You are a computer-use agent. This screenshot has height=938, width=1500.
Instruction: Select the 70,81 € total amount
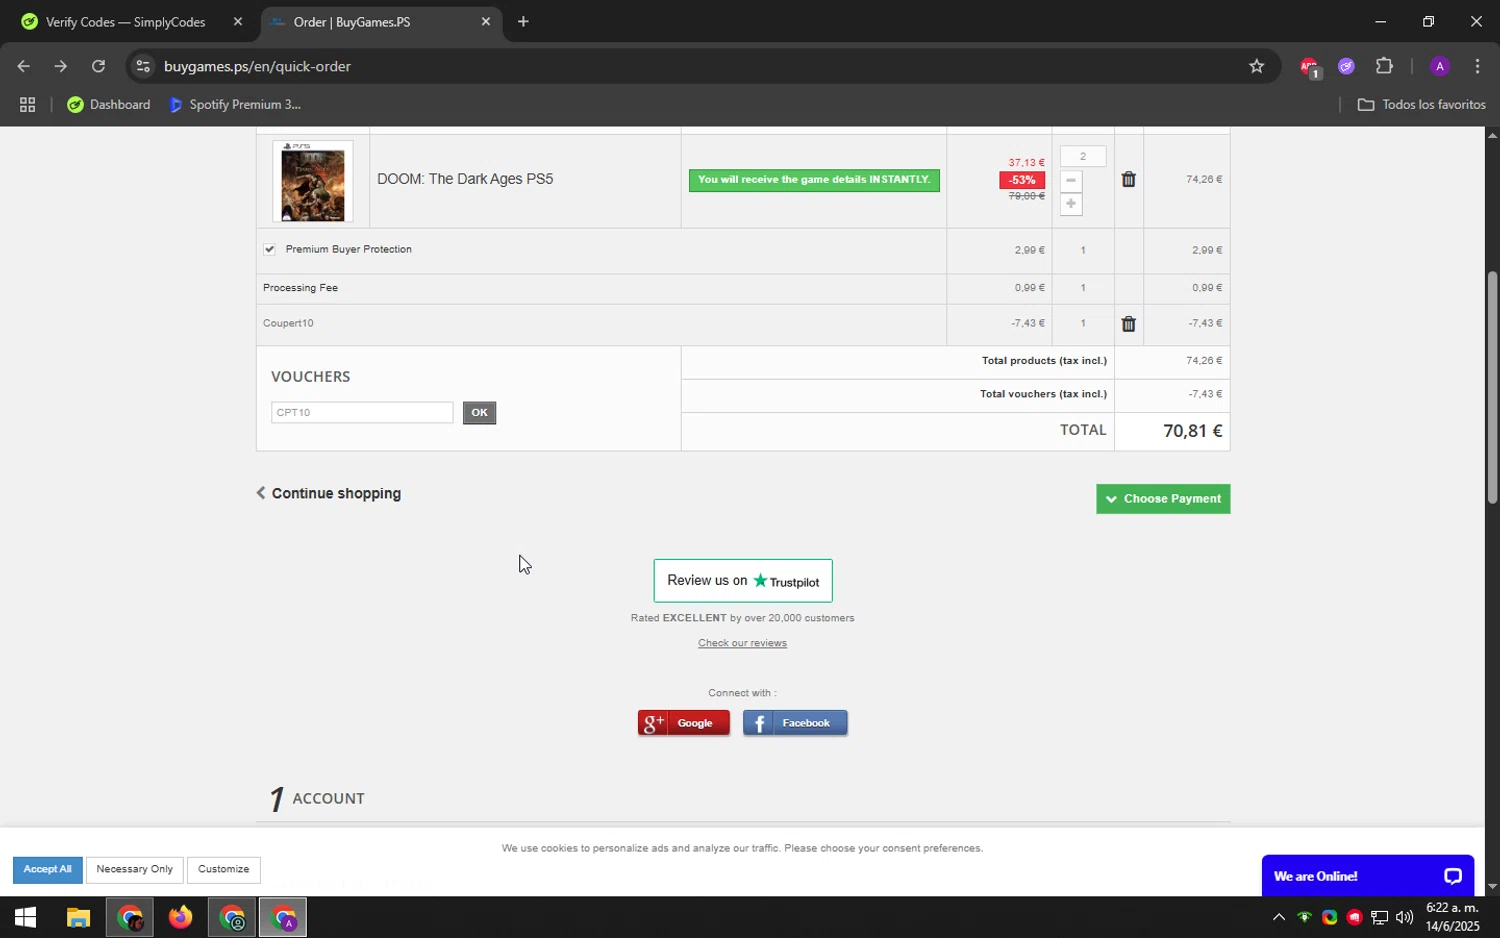coord(1192,431)
